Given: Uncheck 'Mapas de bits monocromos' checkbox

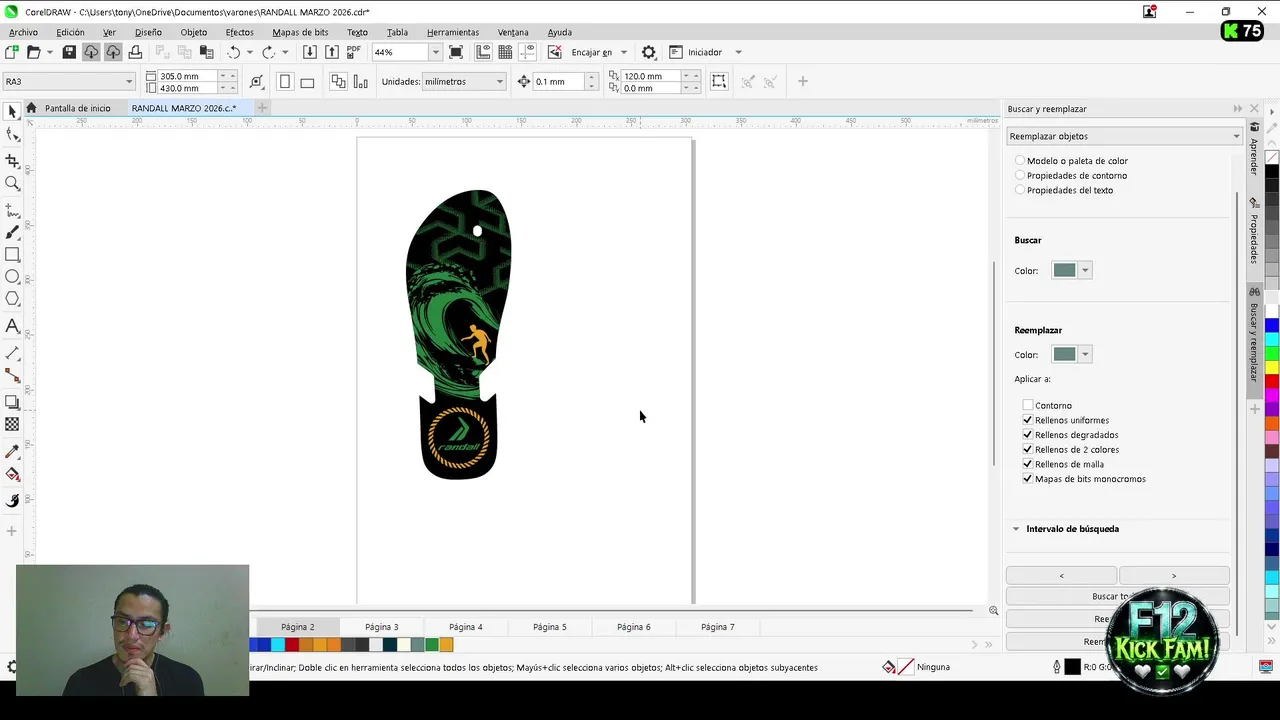Looking at the screenshot, I should (1027, 479).
